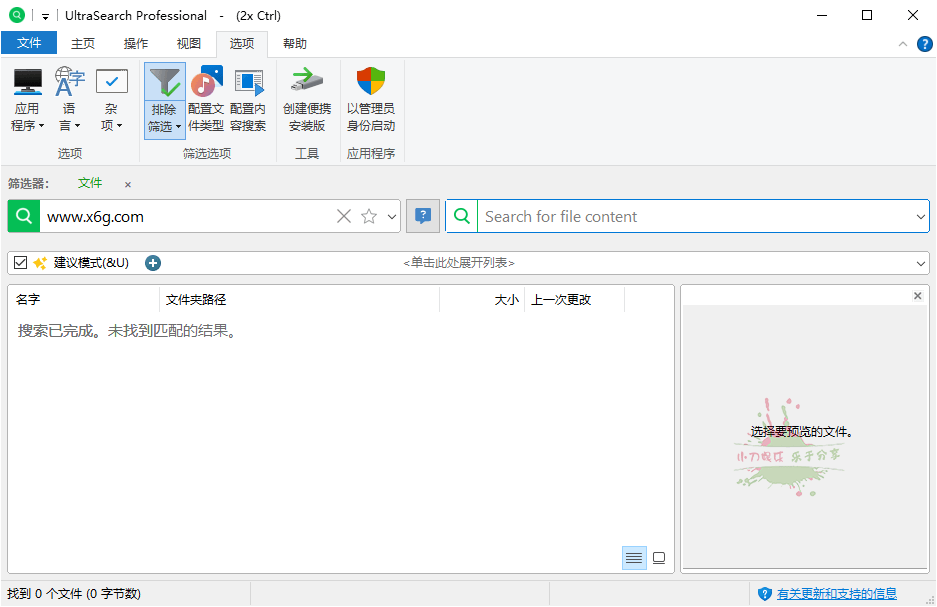Switch to the 视图 ribbon tab
Screen dimensions: 937x607
188,43
